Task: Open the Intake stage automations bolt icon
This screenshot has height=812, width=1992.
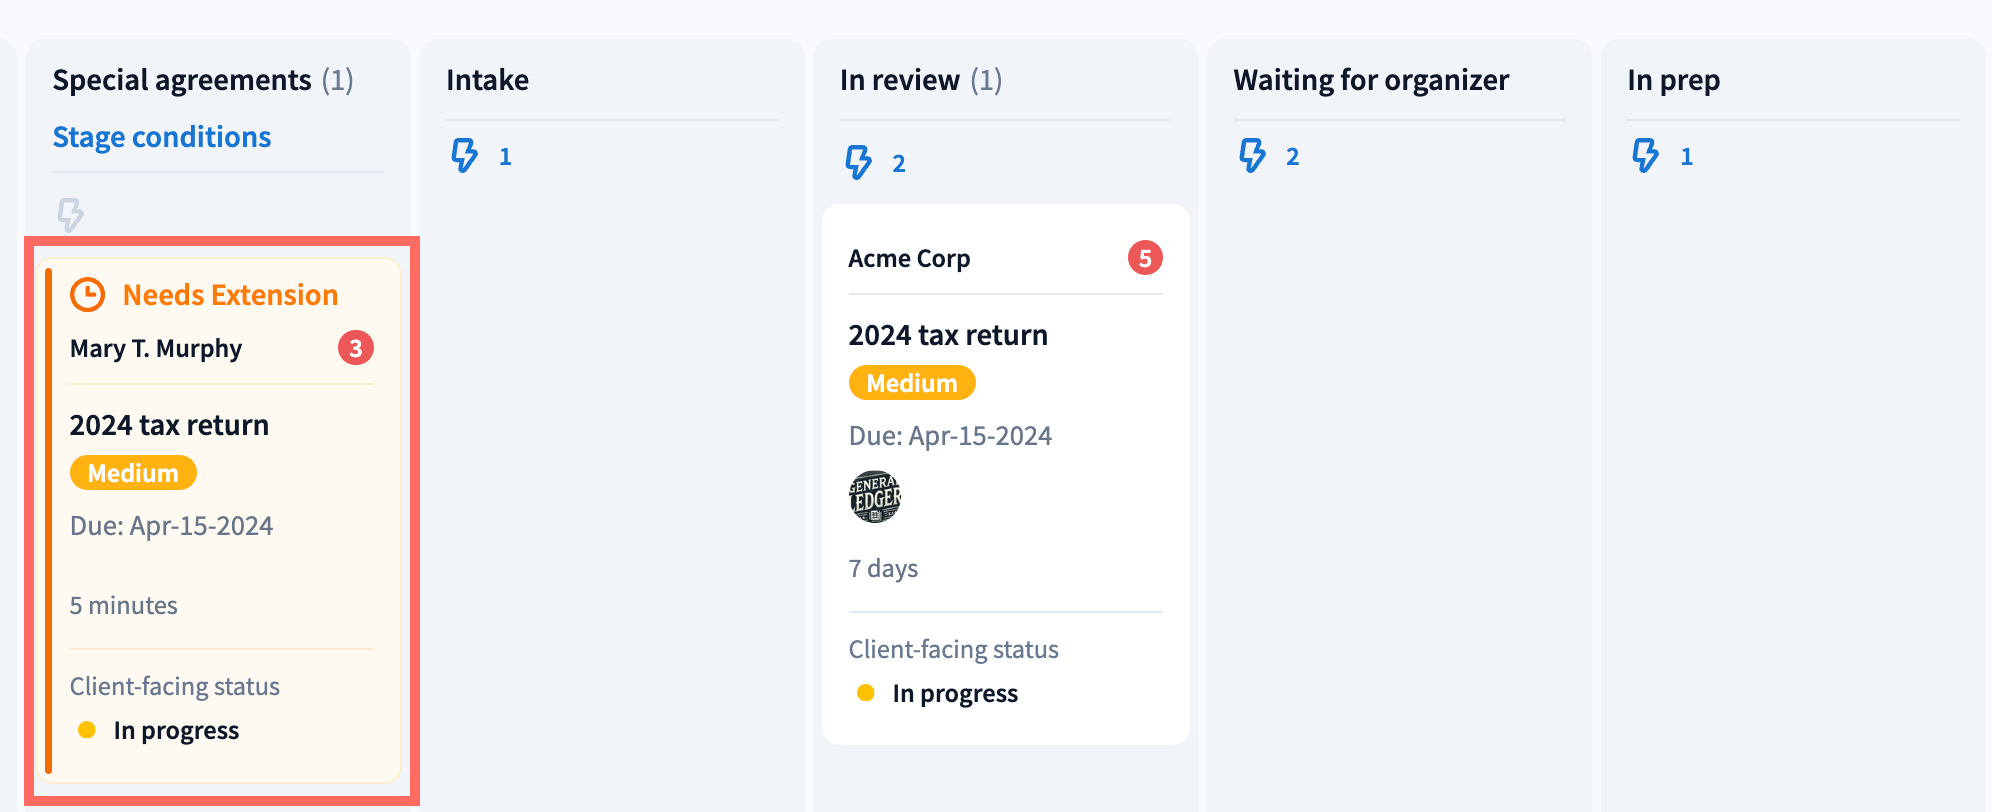Action: [464, 156]
